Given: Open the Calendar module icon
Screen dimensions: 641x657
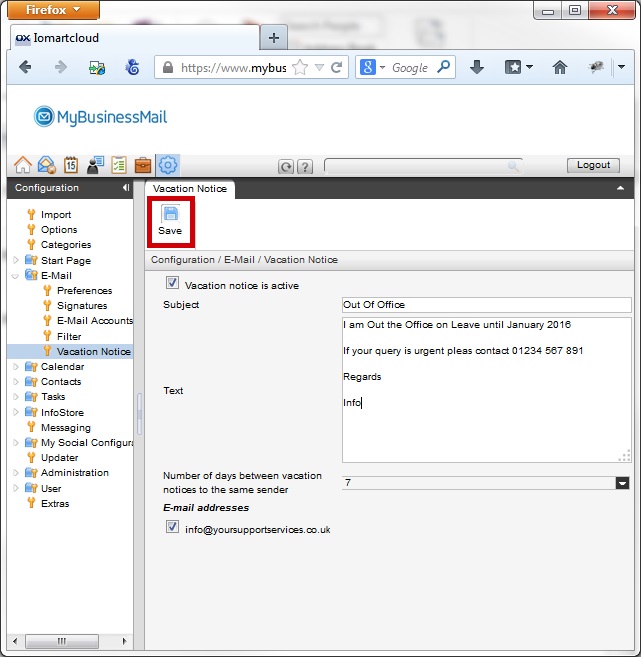Looking at the screenshot, I should pyautogui.click(x=71, y=166).
